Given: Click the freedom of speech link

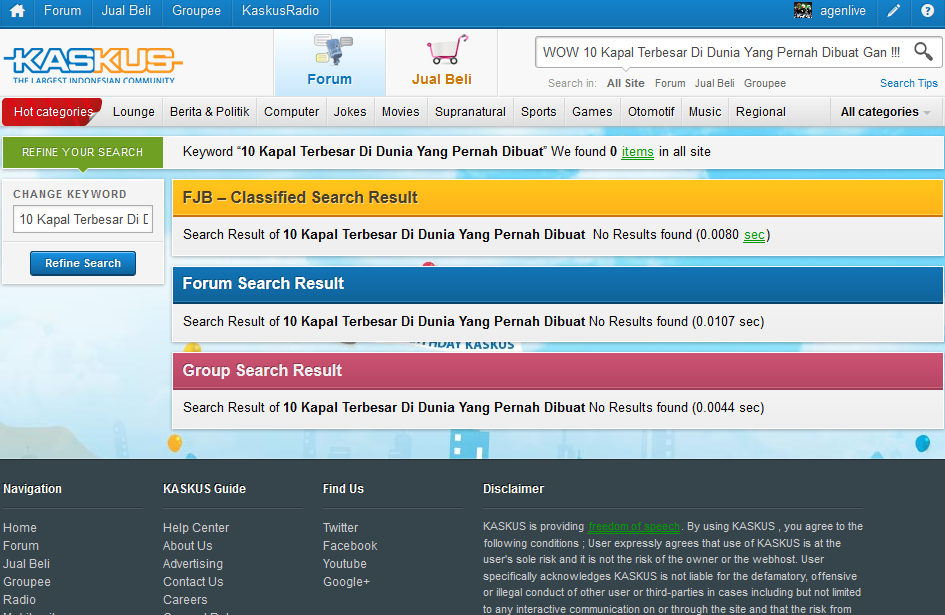Looking at the screenshot, I should pyautogui.click(x=634, y=526).
